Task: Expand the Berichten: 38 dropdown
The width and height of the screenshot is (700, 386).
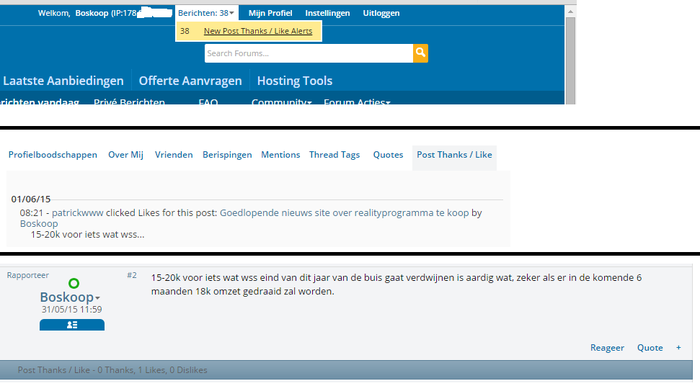Action: 206,13
